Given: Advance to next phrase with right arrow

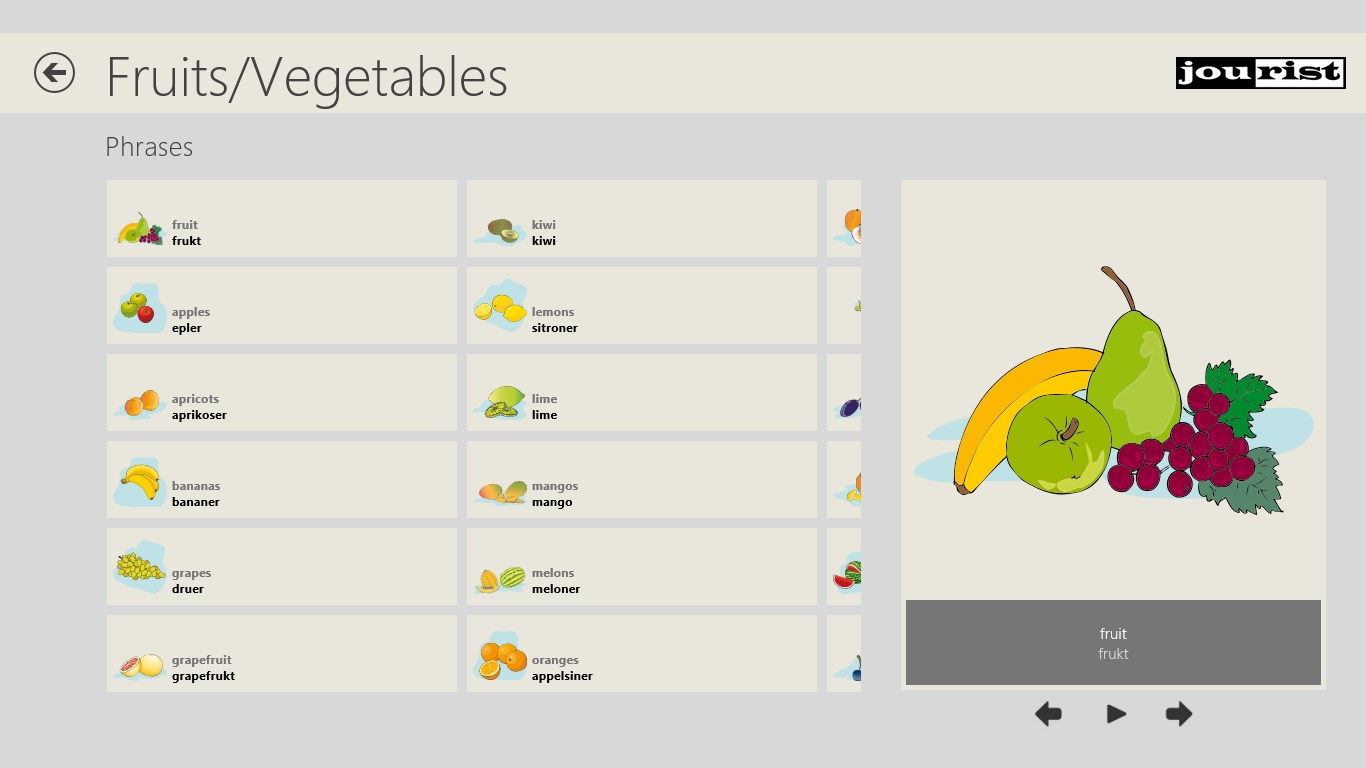Looking at the screenshot, I should coord(1179,714).
